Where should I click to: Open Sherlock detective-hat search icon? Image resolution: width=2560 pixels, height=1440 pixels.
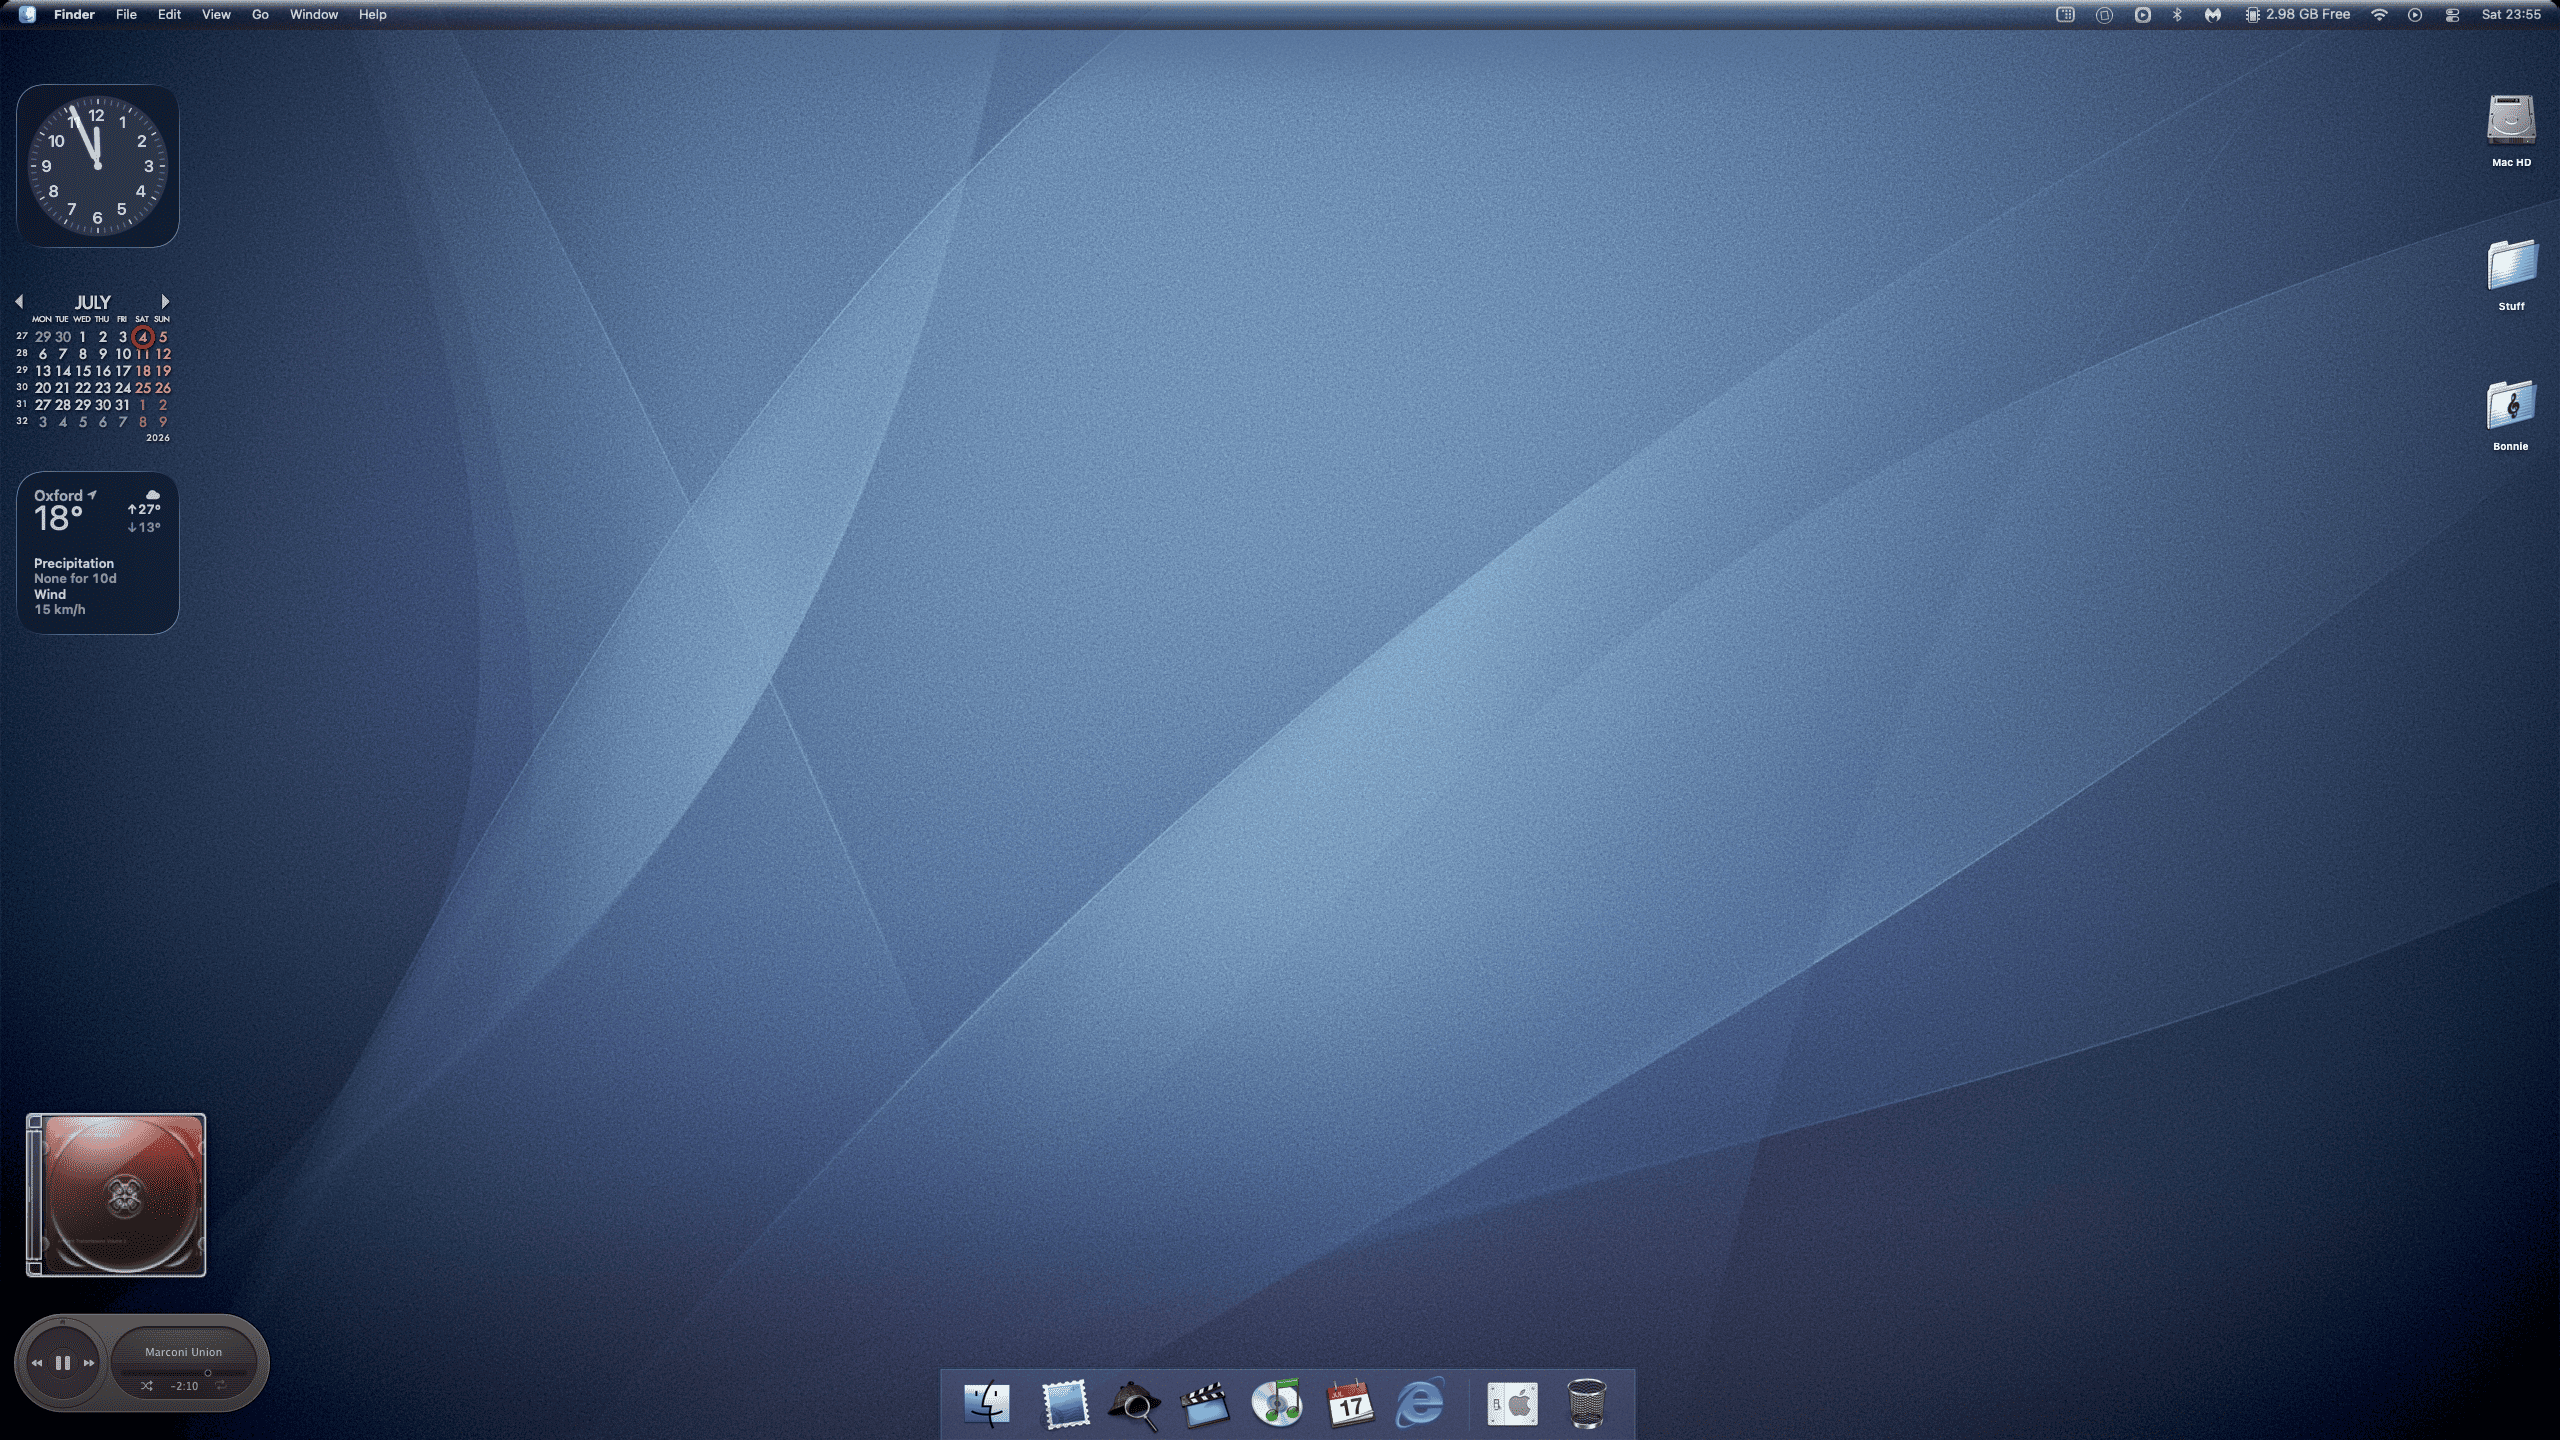[1134, 1404]
